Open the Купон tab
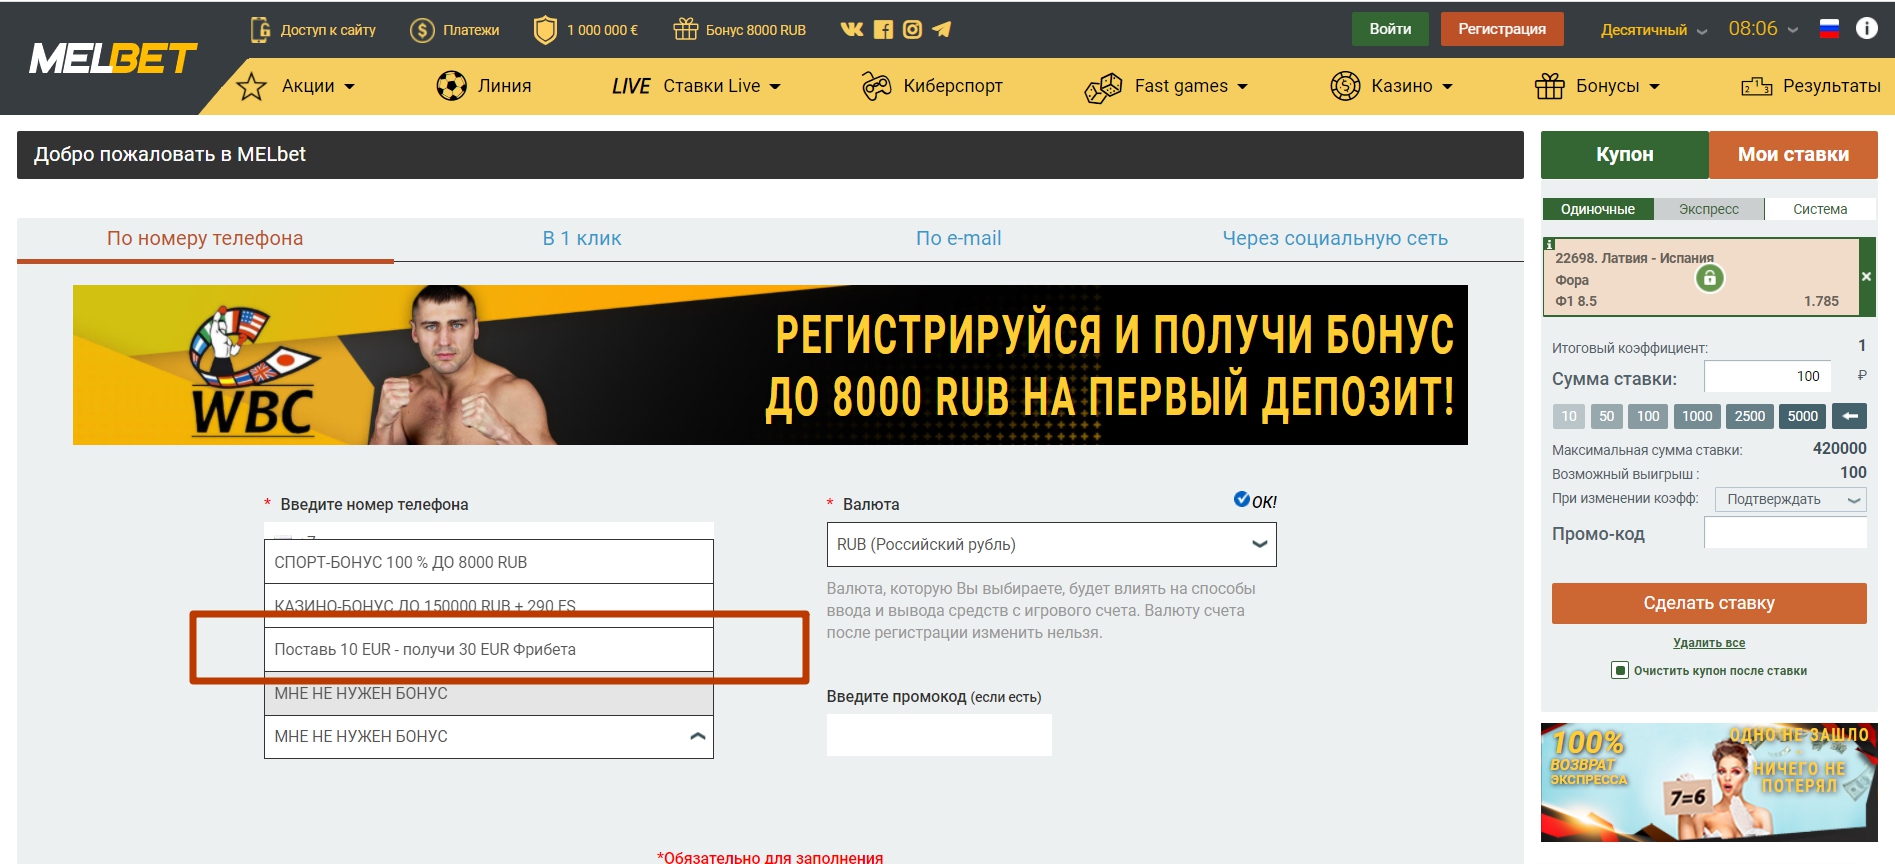 [x=1625, y=154]
